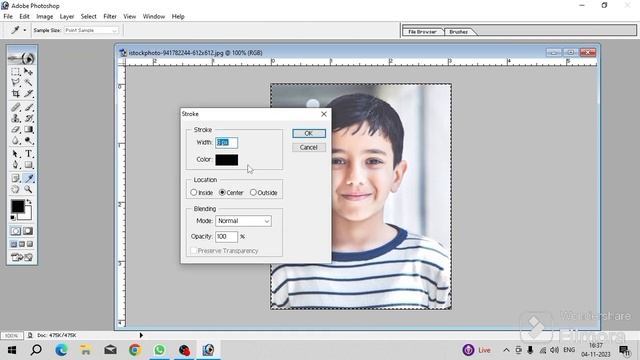Screen dimensions: 640x360
Task: Focus the Opacity field
Action: 226,236
